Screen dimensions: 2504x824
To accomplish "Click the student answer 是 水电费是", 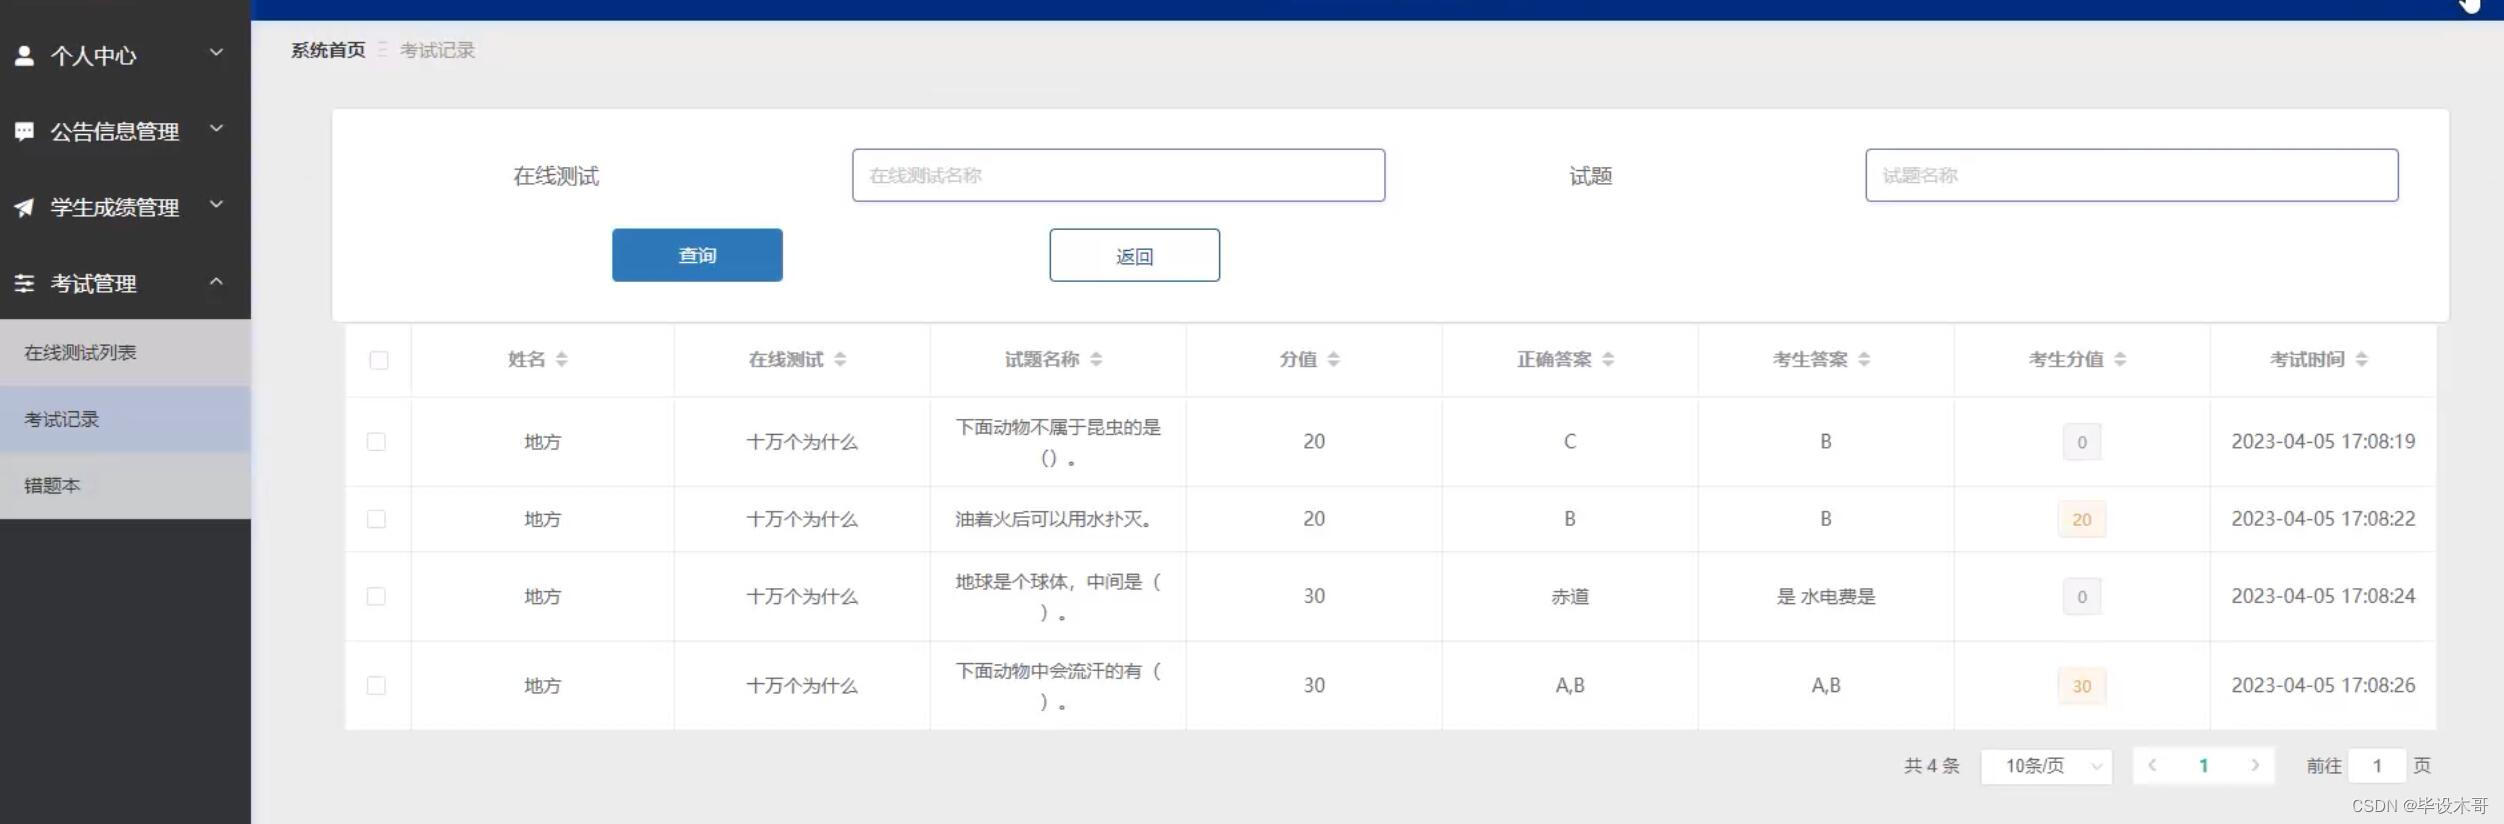I will (1825, 597).
